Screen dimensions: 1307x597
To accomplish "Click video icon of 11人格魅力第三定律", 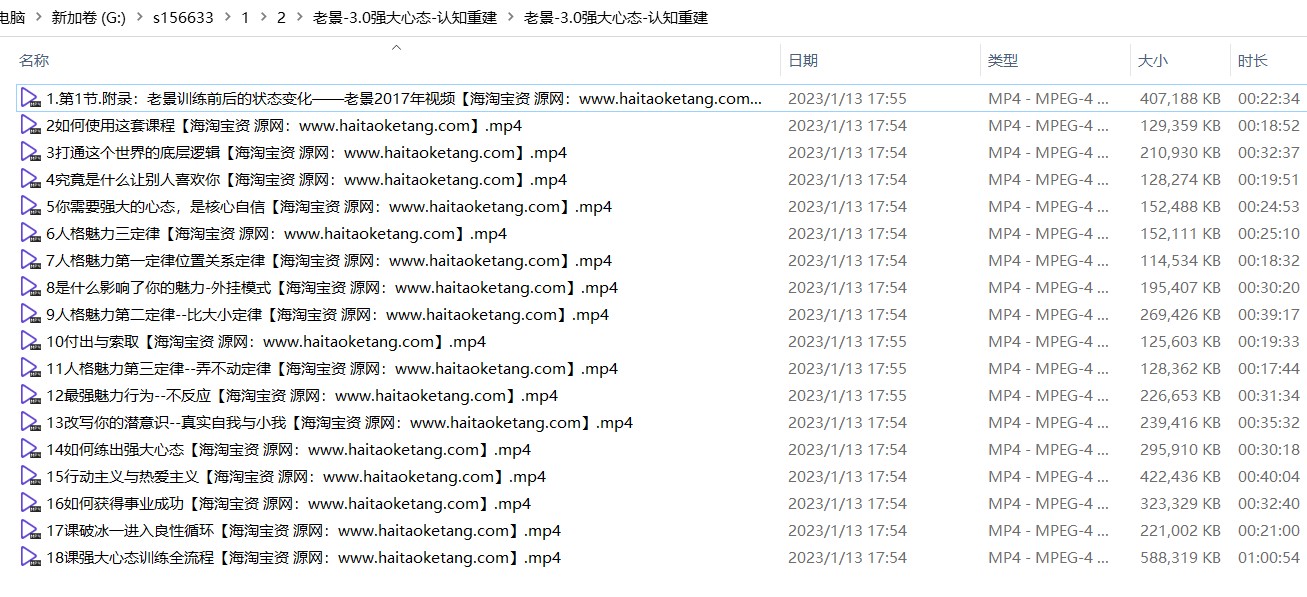I will pyautogui.click(x=30, y=369).
